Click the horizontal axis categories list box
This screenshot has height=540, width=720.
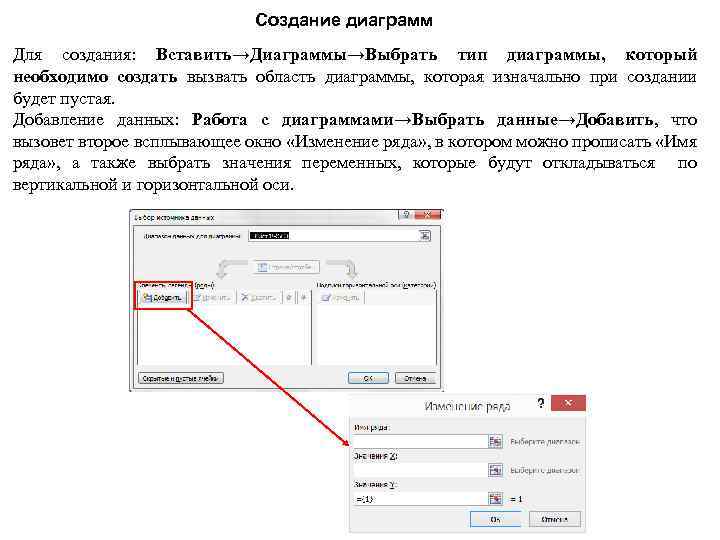click(377, 335)
